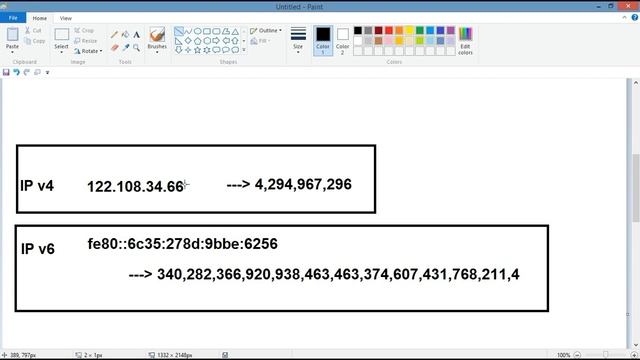
Task: Choose the Rectangle shape
Action: [207, 31]
